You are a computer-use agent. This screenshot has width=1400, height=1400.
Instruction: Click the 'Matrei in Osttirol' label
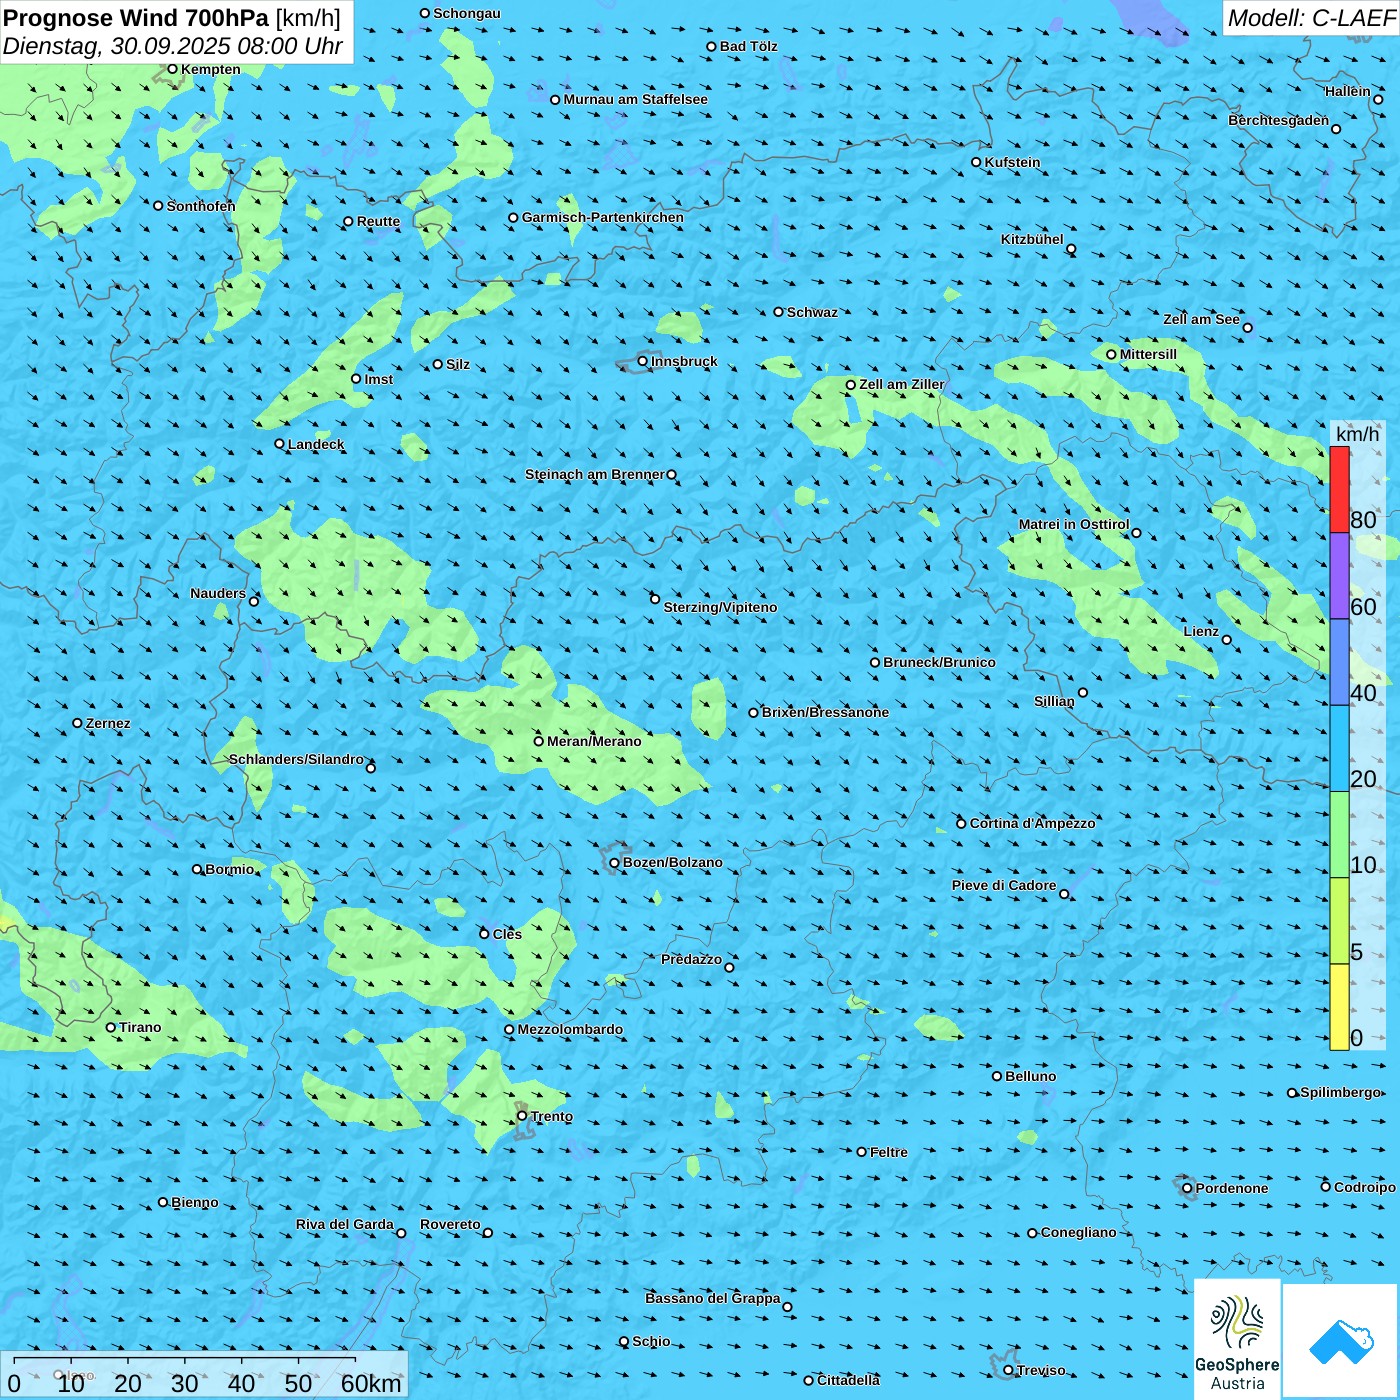[1074, 524]
